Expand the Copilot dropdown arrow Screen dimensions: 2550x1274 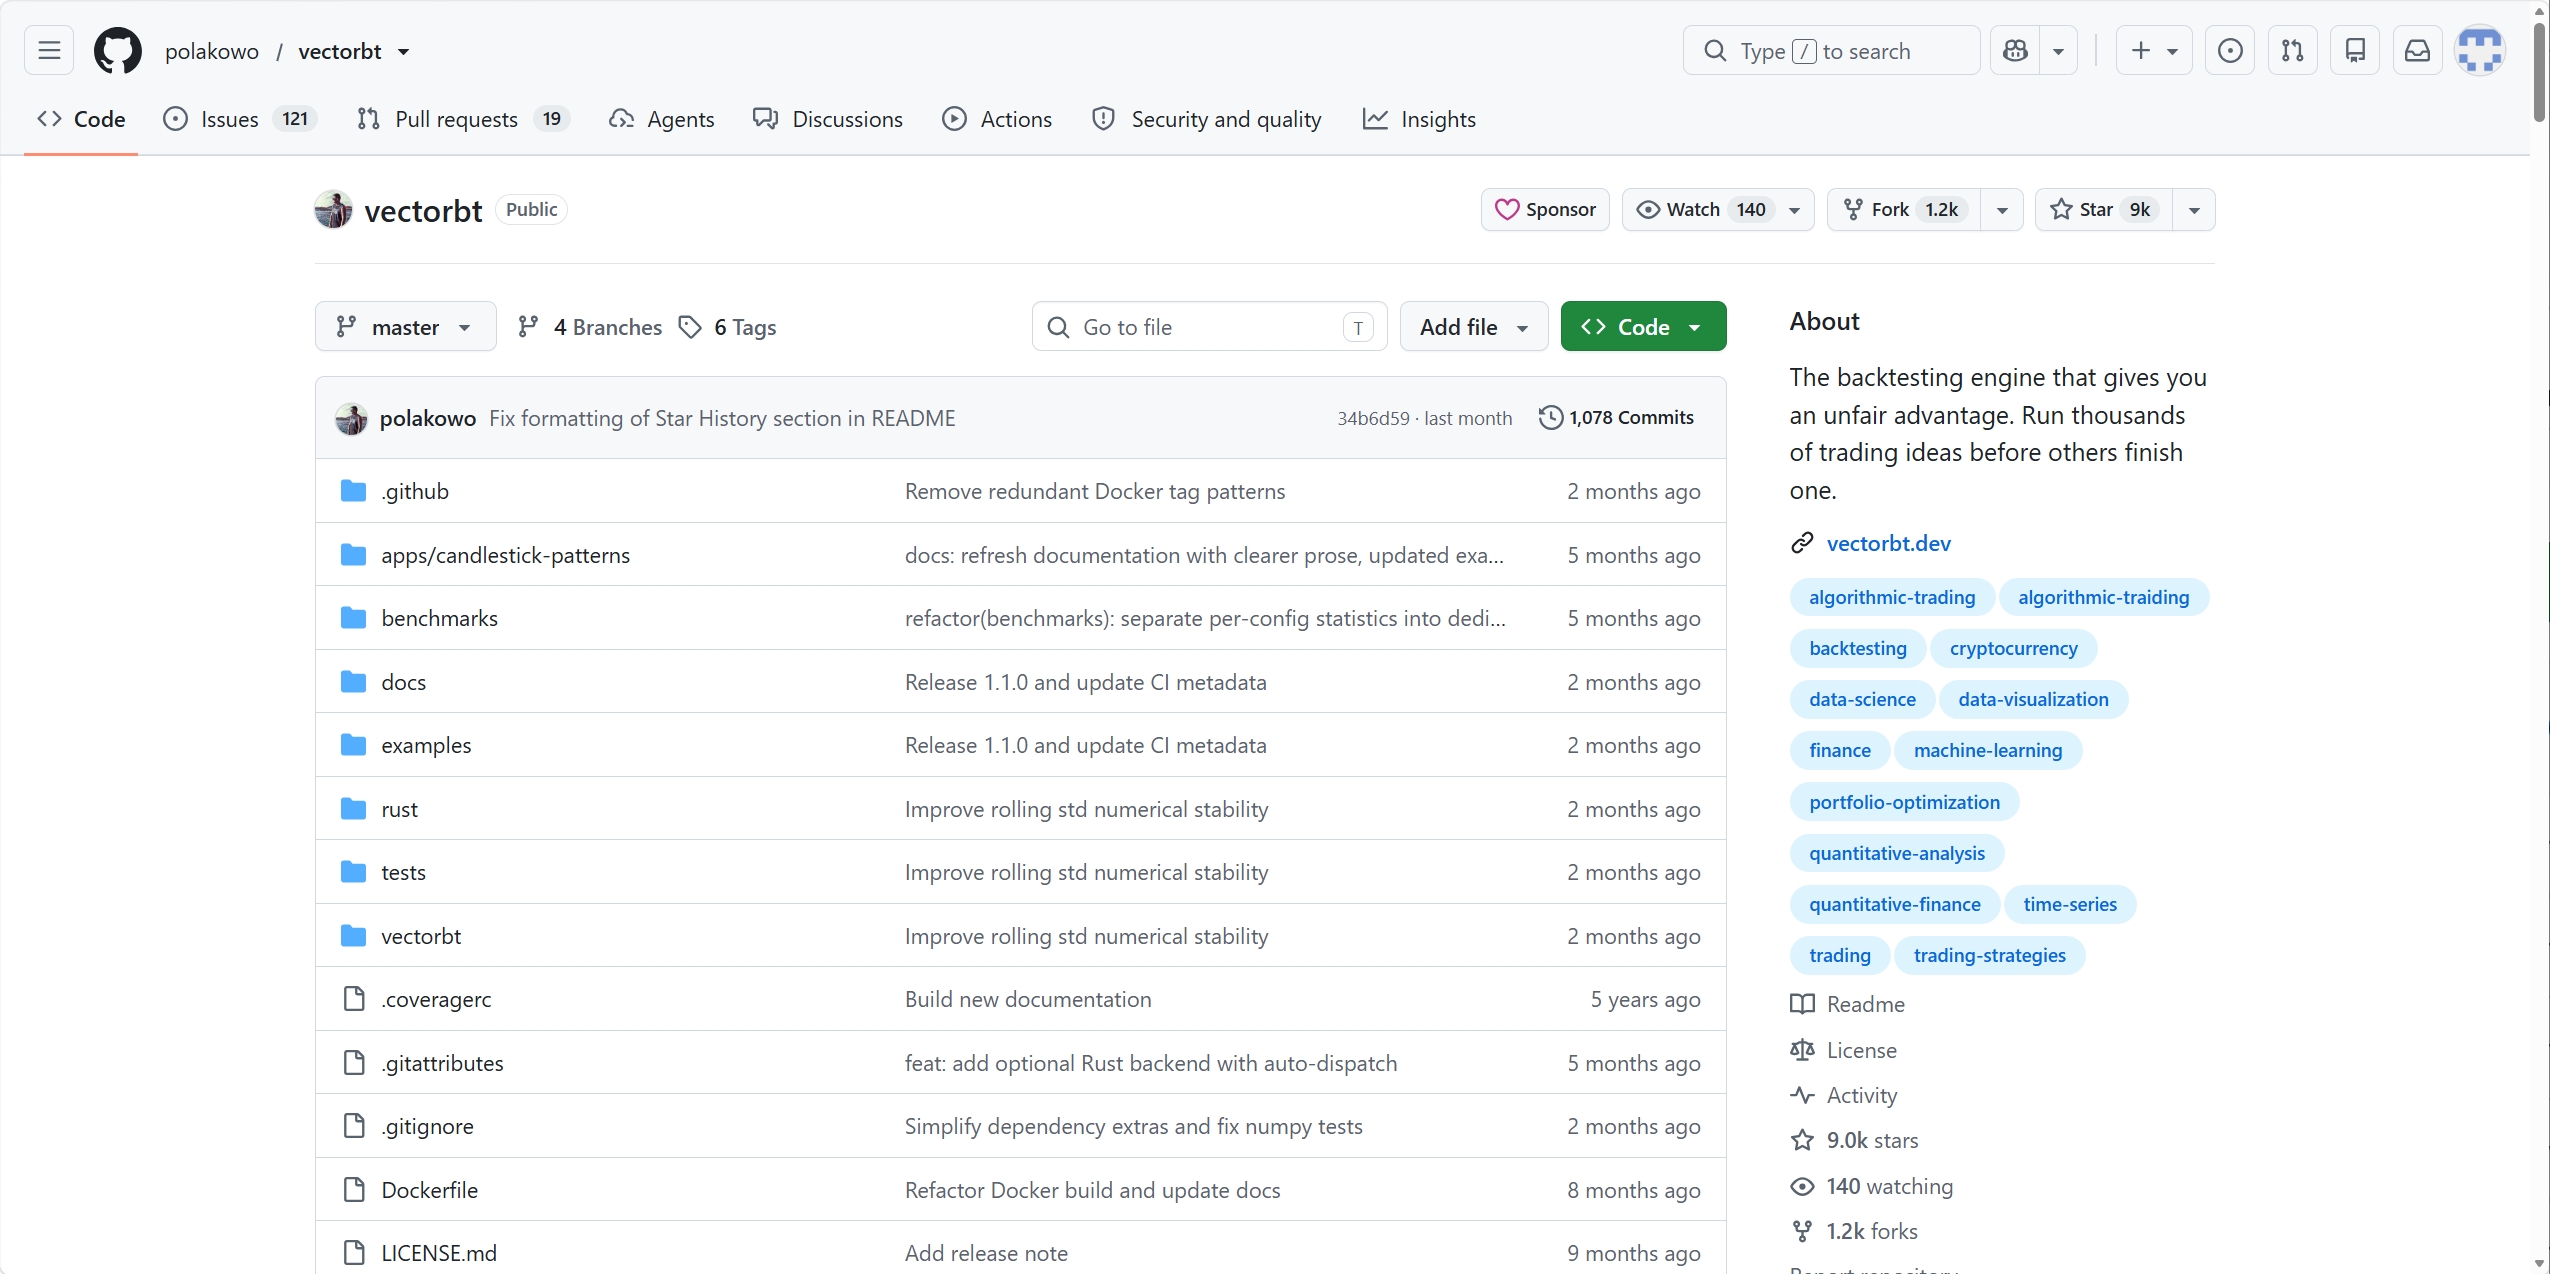click(2058, 51)
